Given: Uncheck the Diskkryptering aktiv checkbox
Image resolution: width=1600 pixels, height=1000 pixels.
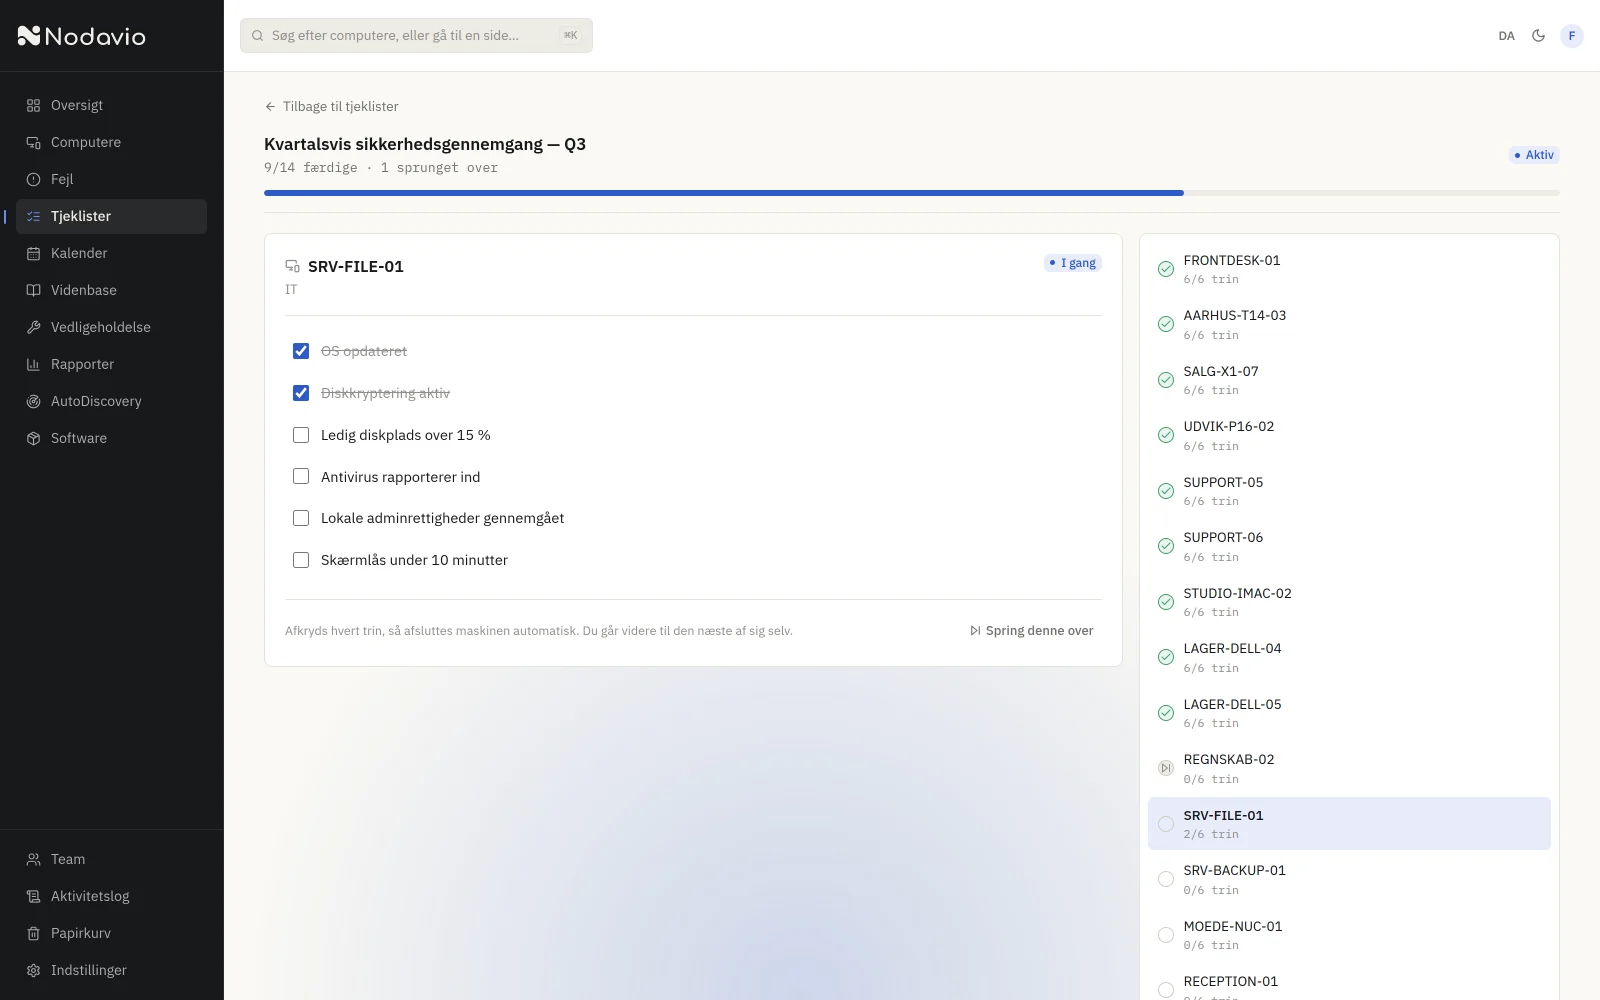Looking at the screenshot, I should 301,393.
